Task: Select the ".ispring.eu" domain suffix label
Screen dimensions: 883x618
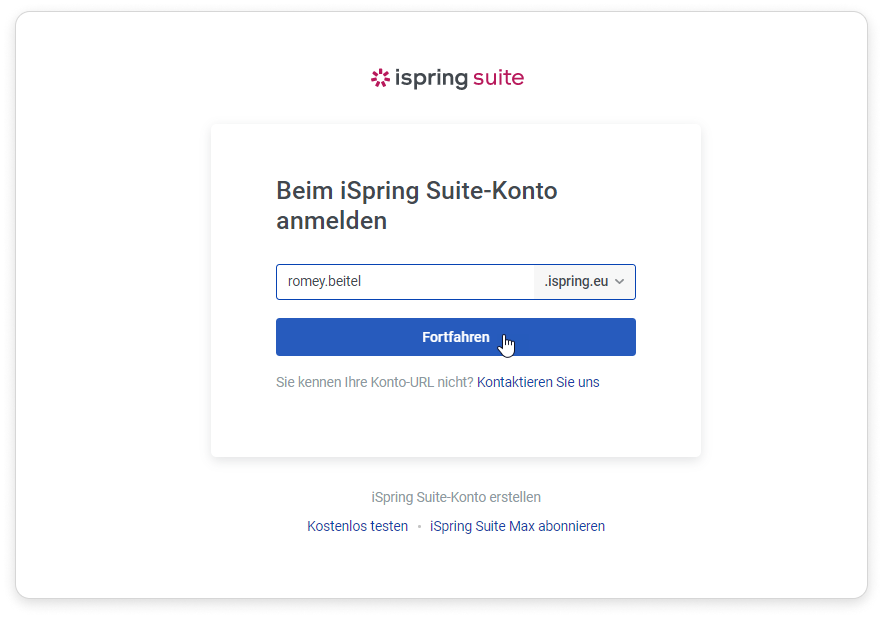Action: (x=576, y=282)
